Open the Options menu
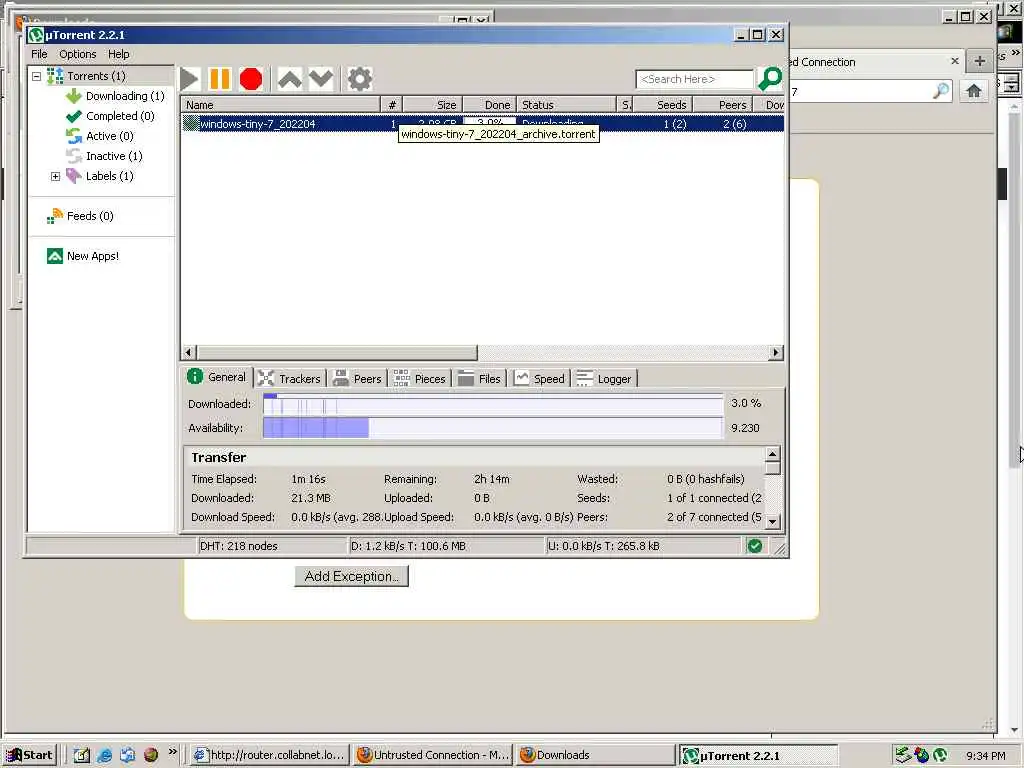Viewport: 1024px width, 768px height. pos(78,54)
